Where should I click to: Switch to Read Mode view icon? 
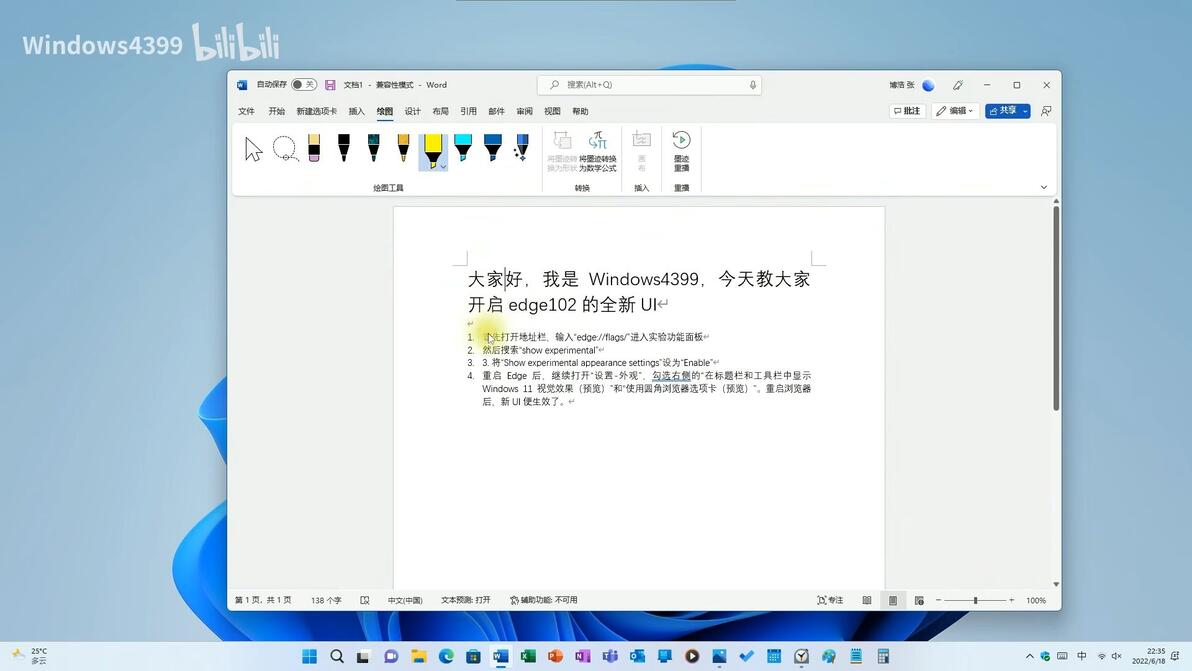point(867,600)
